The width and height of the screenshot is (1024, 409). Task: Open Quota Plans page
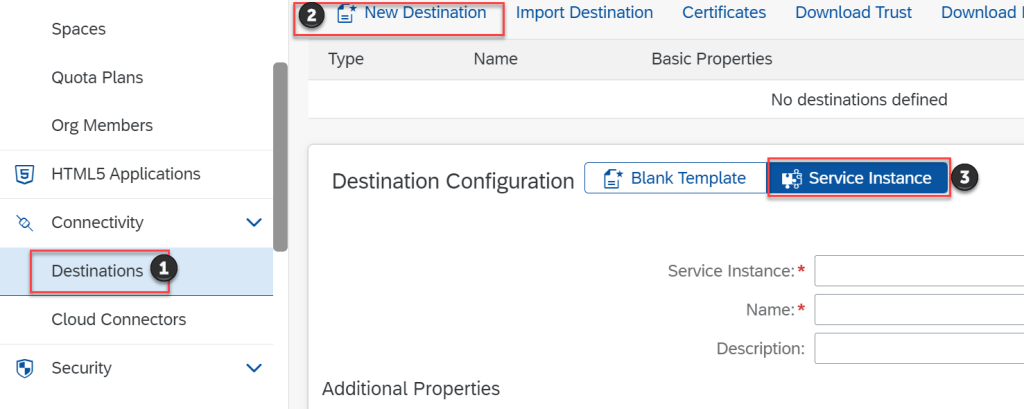point(97,78)
